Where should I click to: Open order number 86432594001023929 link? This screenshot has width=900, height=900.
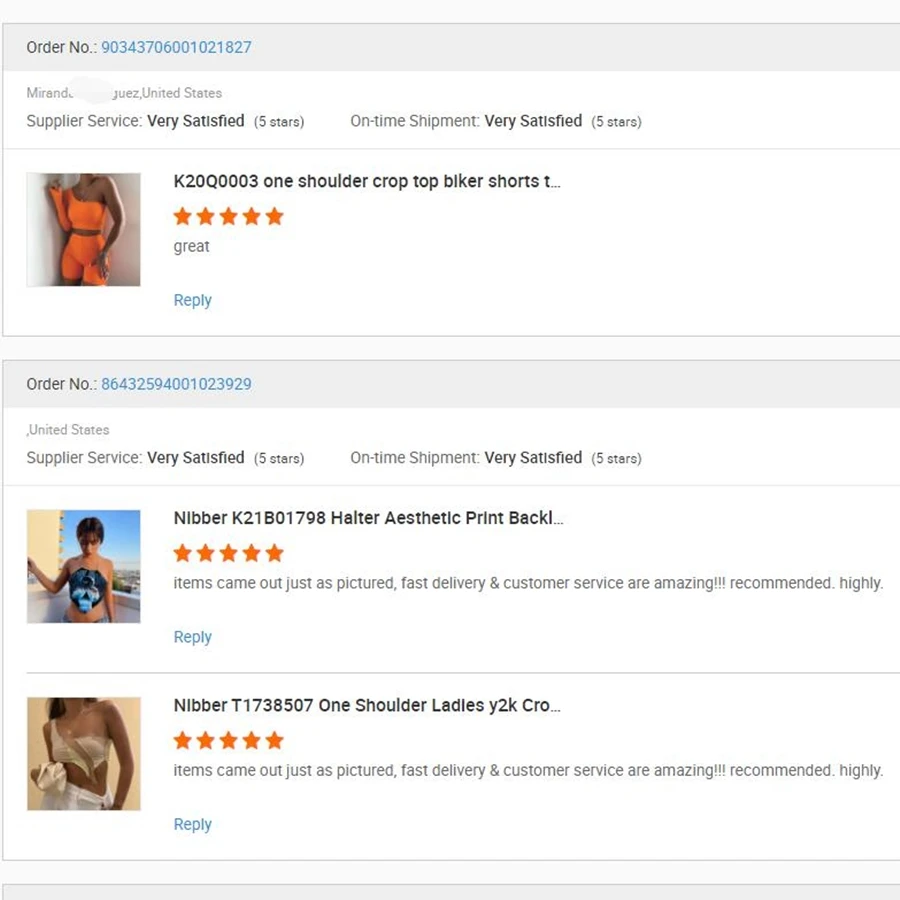176,384
